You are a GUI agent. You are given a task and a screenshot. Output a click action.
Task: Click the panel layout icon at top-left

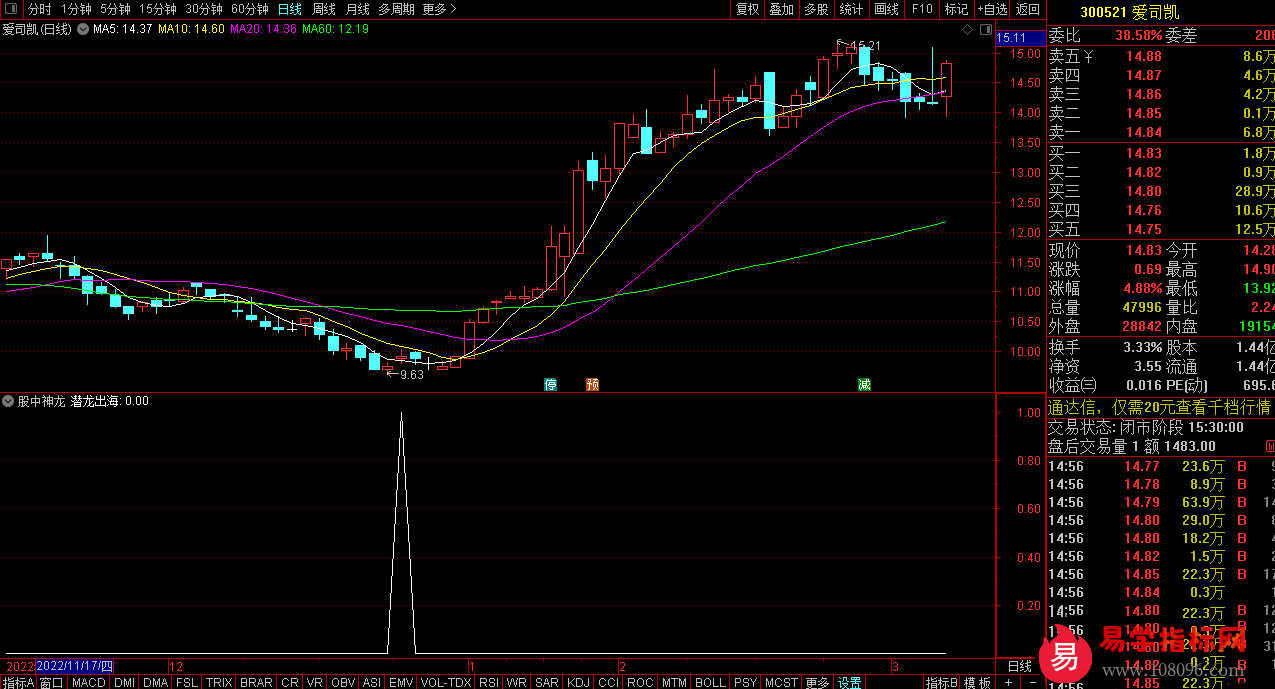tap(12, 9)
